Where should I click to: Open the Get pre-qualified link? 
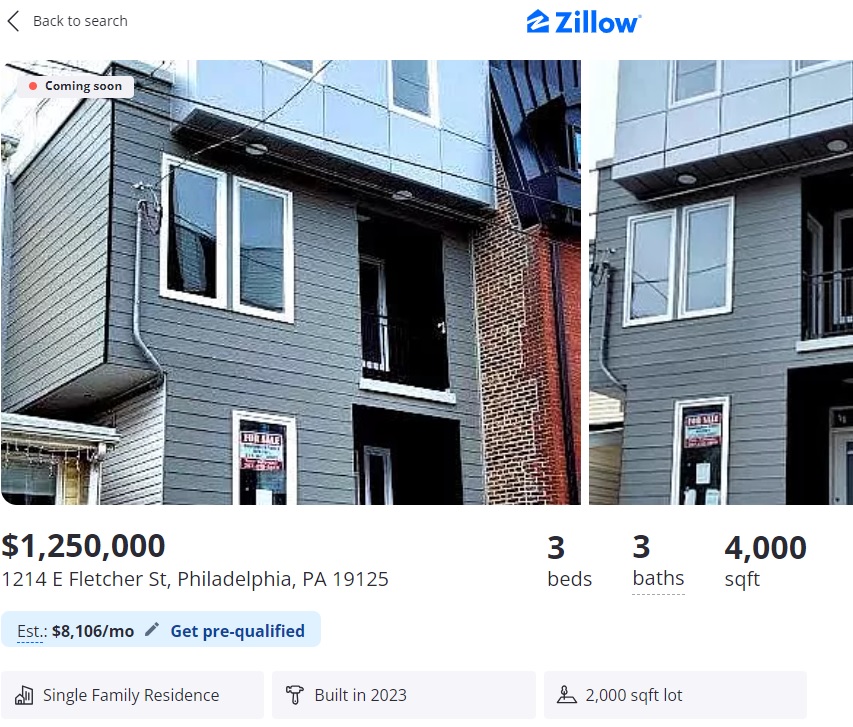(238, 631)
